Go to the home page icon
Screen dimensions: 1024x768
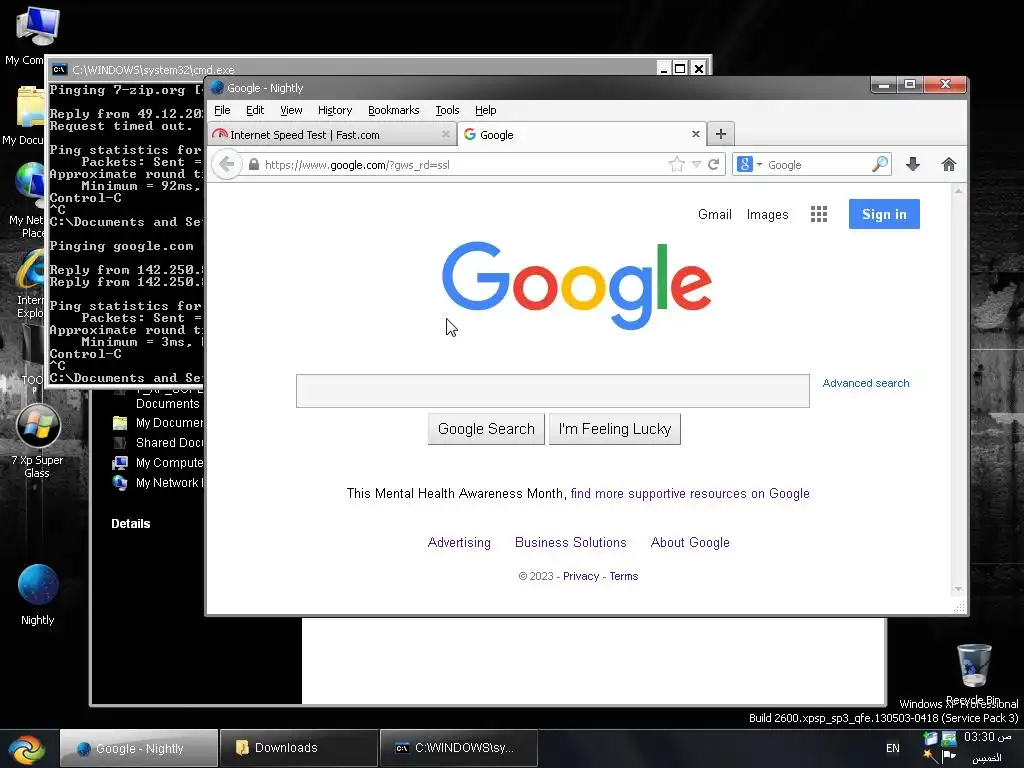click(948, 165)
